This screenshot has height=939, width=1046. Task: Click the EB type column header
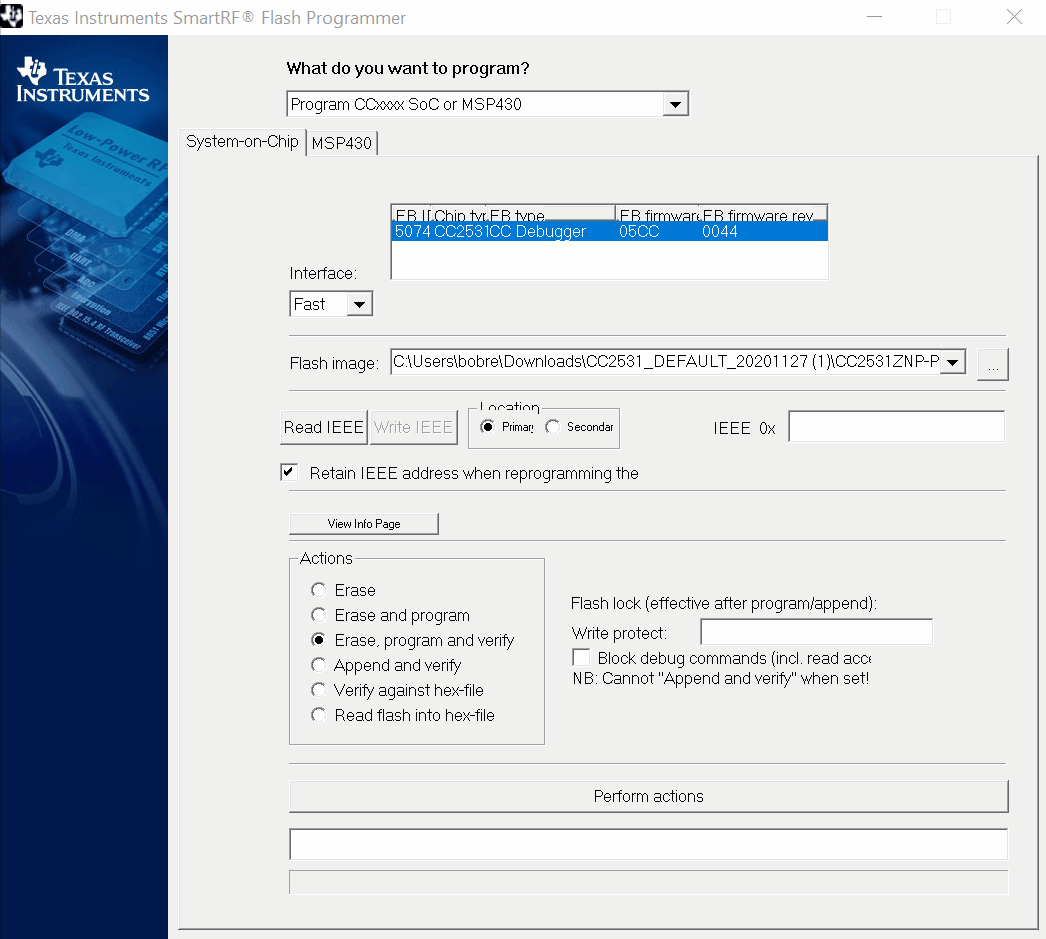point(550,214)
